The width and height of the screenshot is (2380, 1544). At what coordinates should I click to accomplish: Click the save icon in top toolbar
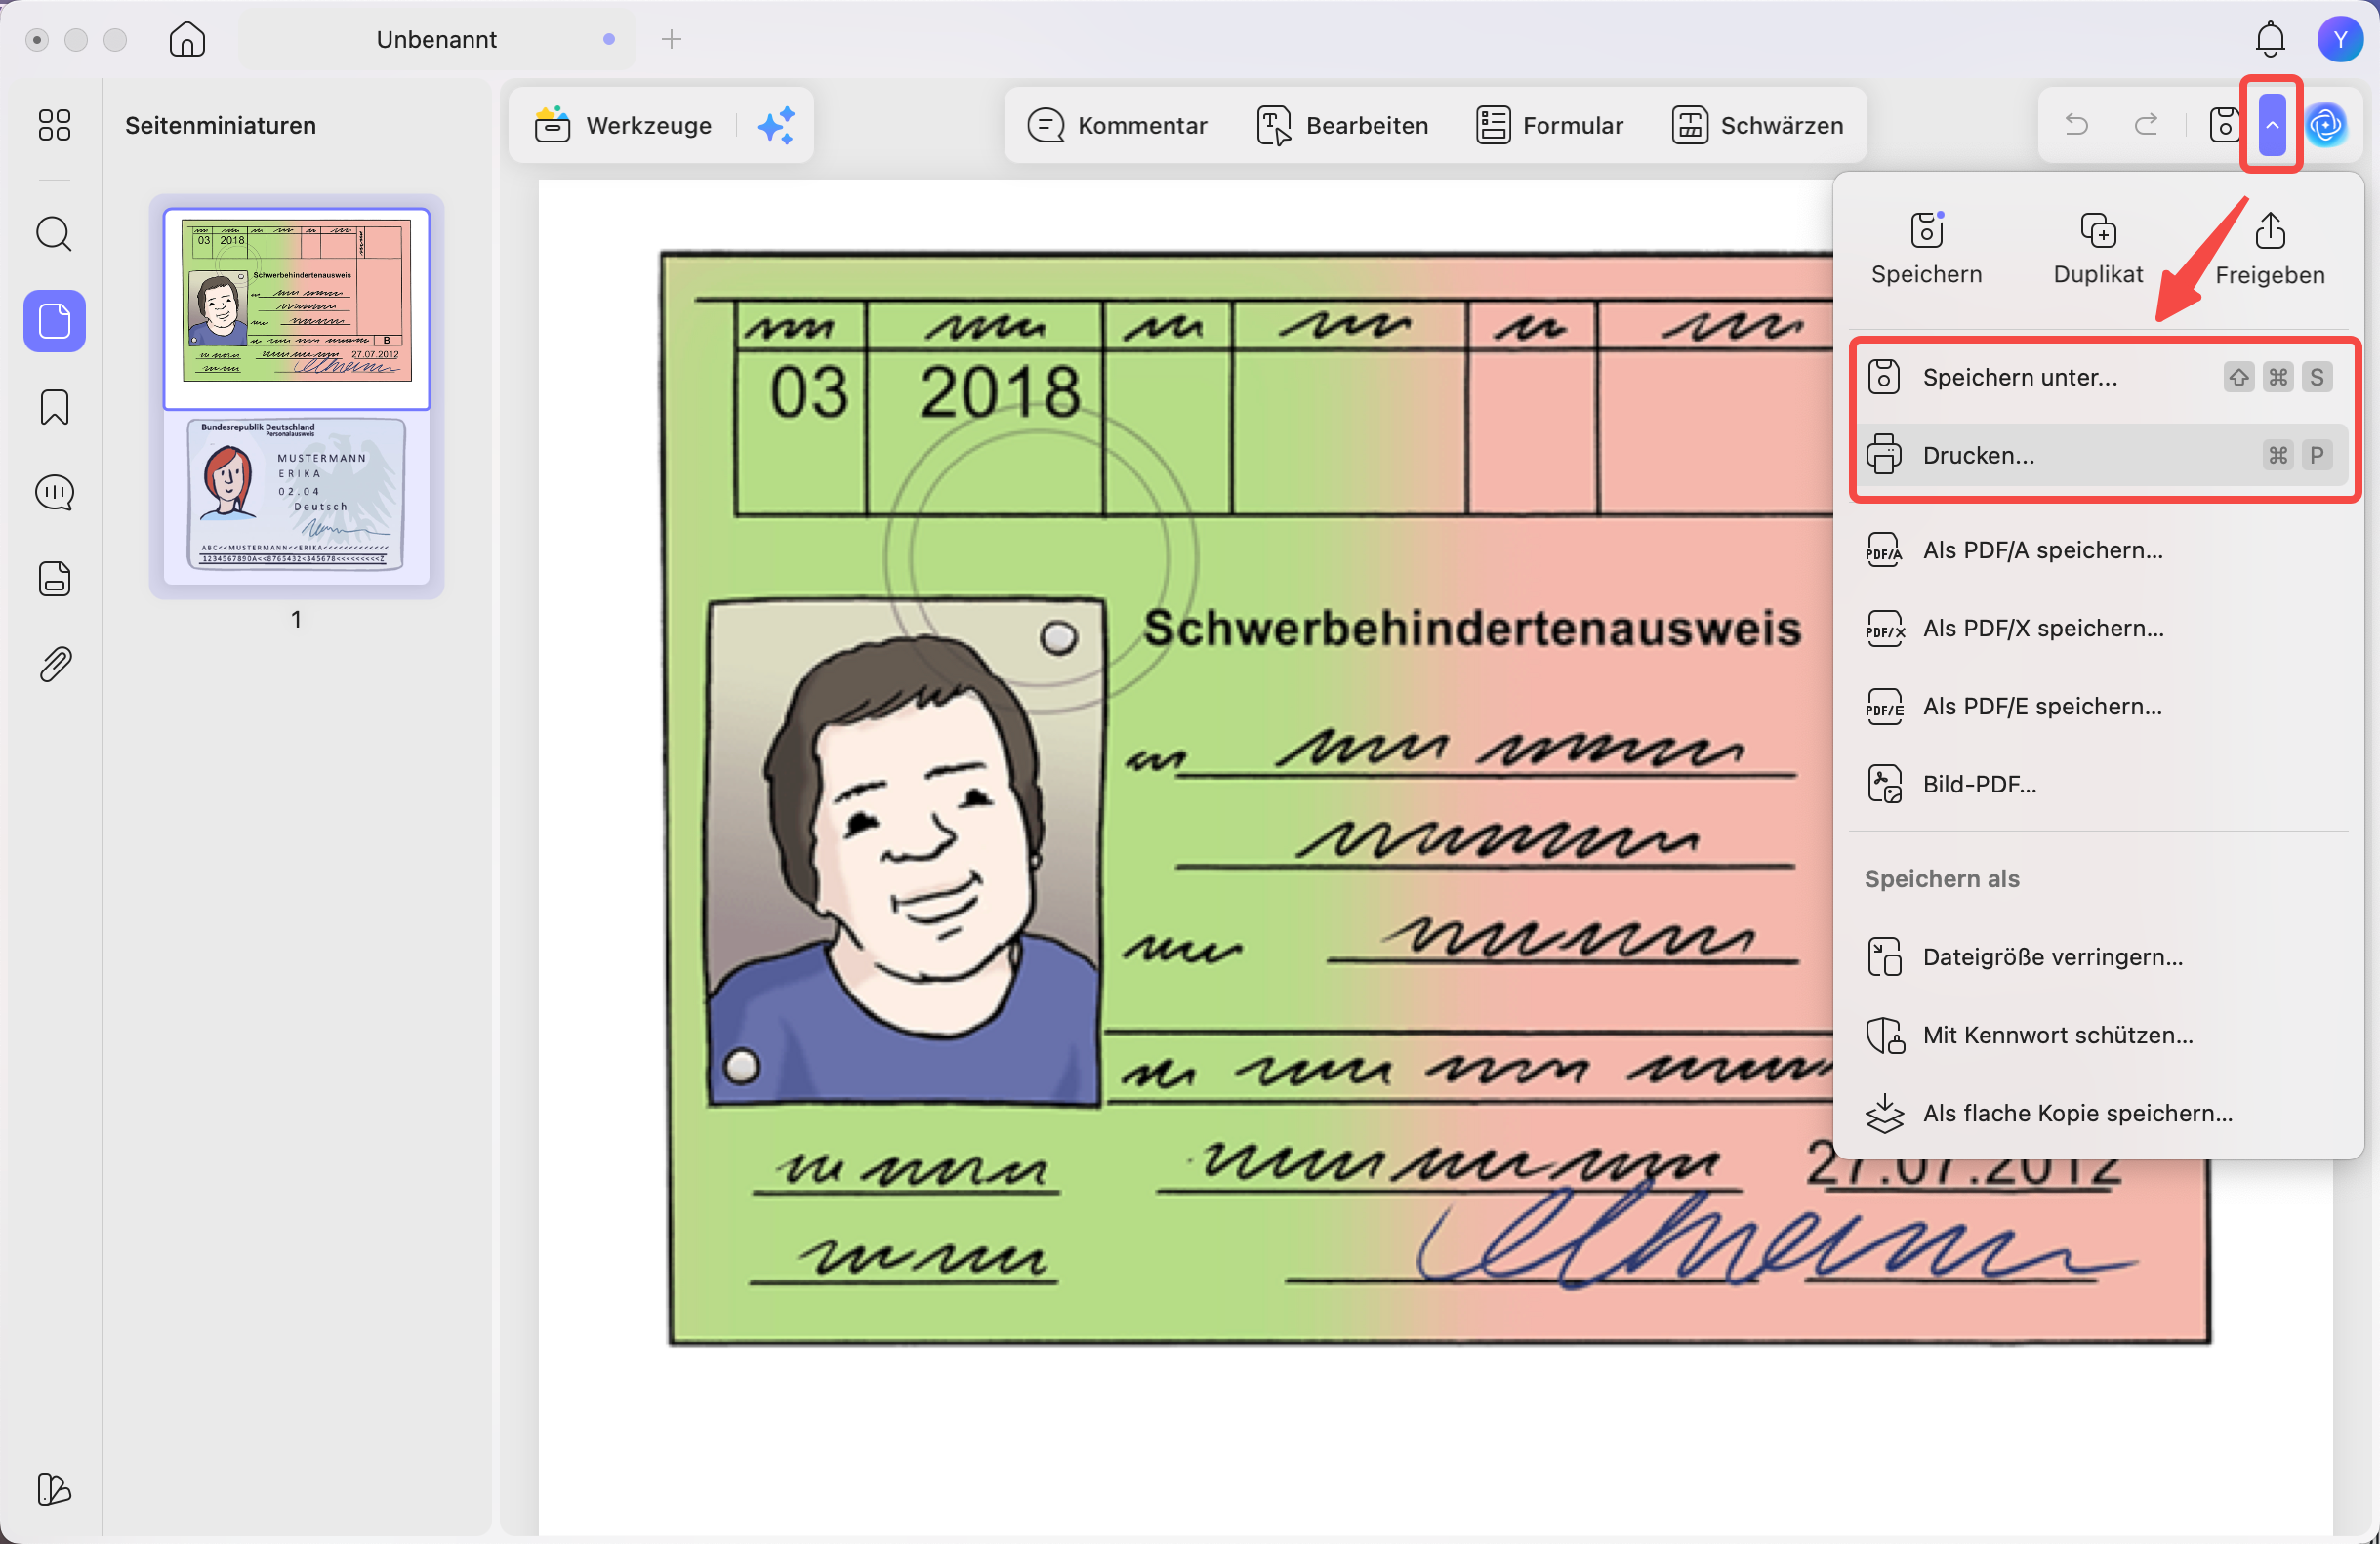pos(2223,125)
